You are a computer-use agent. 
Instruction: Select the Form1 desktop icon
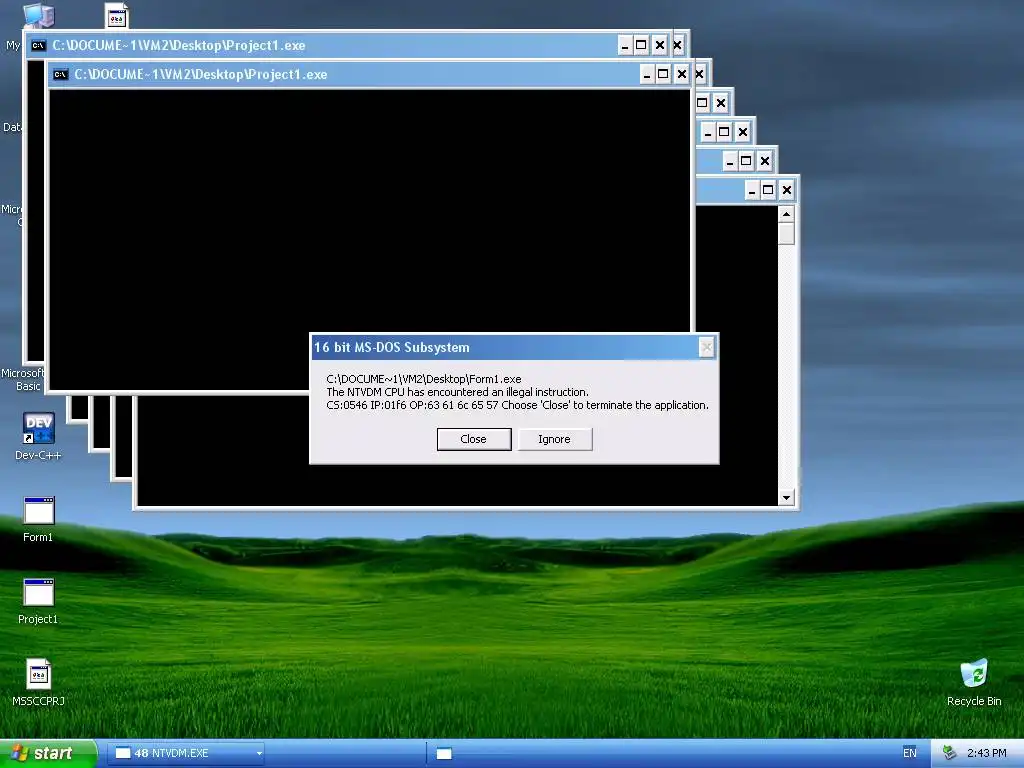coord(38,519)
